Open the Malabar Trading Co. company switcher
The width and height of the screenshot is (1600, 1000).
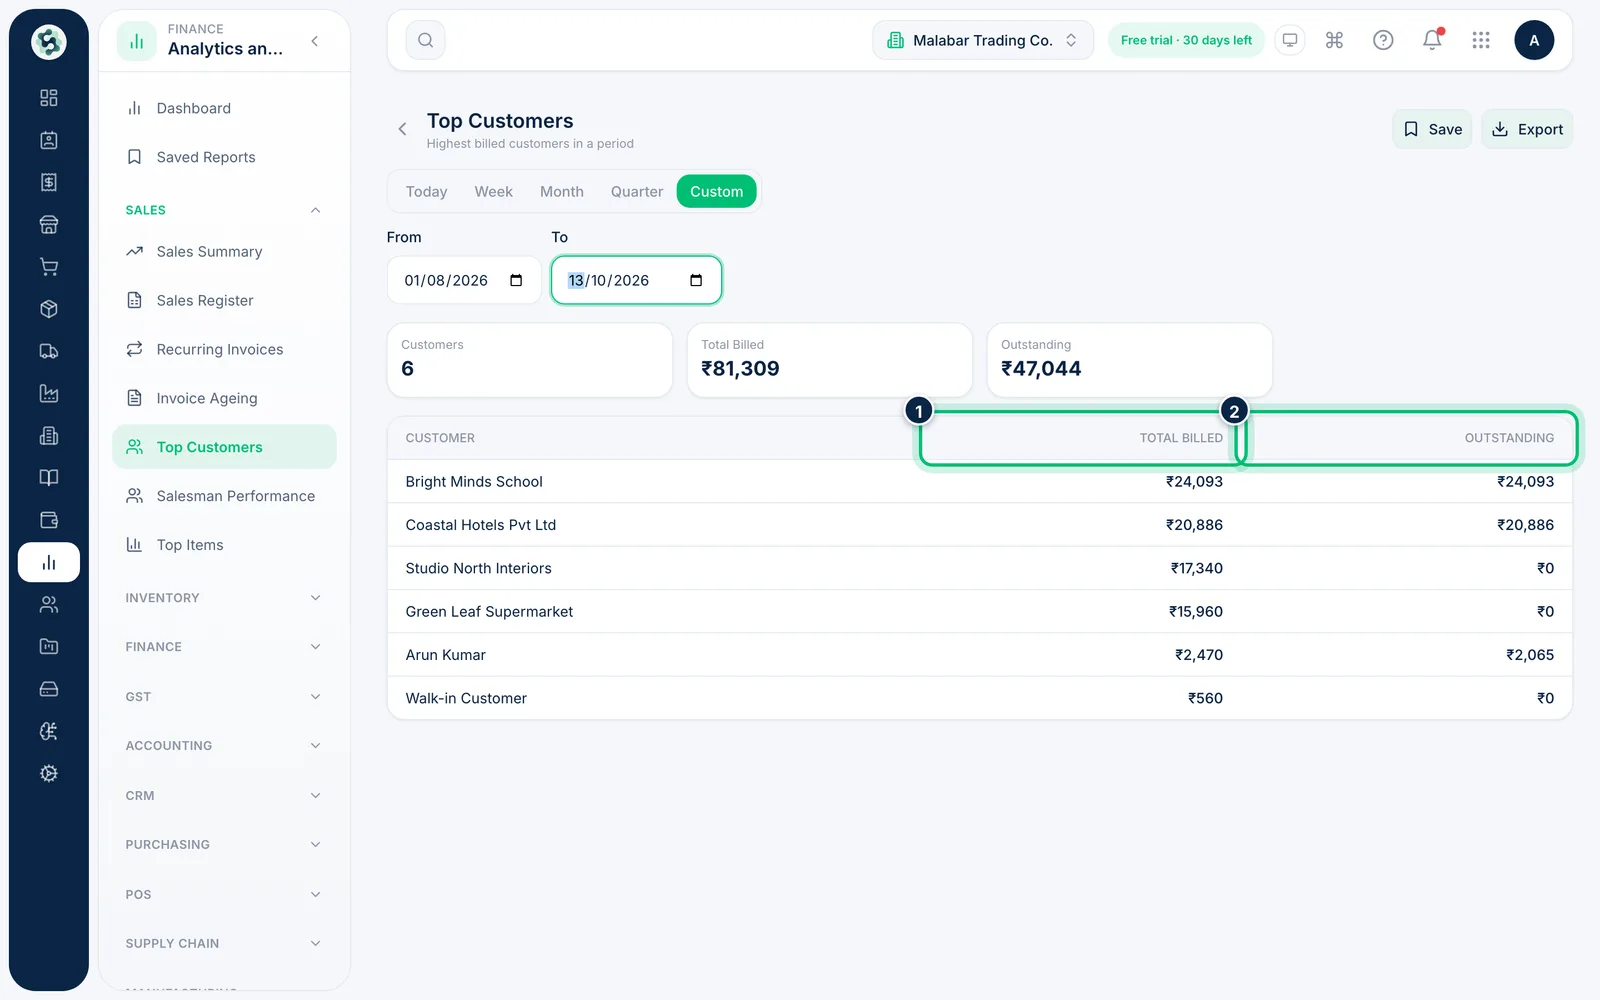point(983,40)
